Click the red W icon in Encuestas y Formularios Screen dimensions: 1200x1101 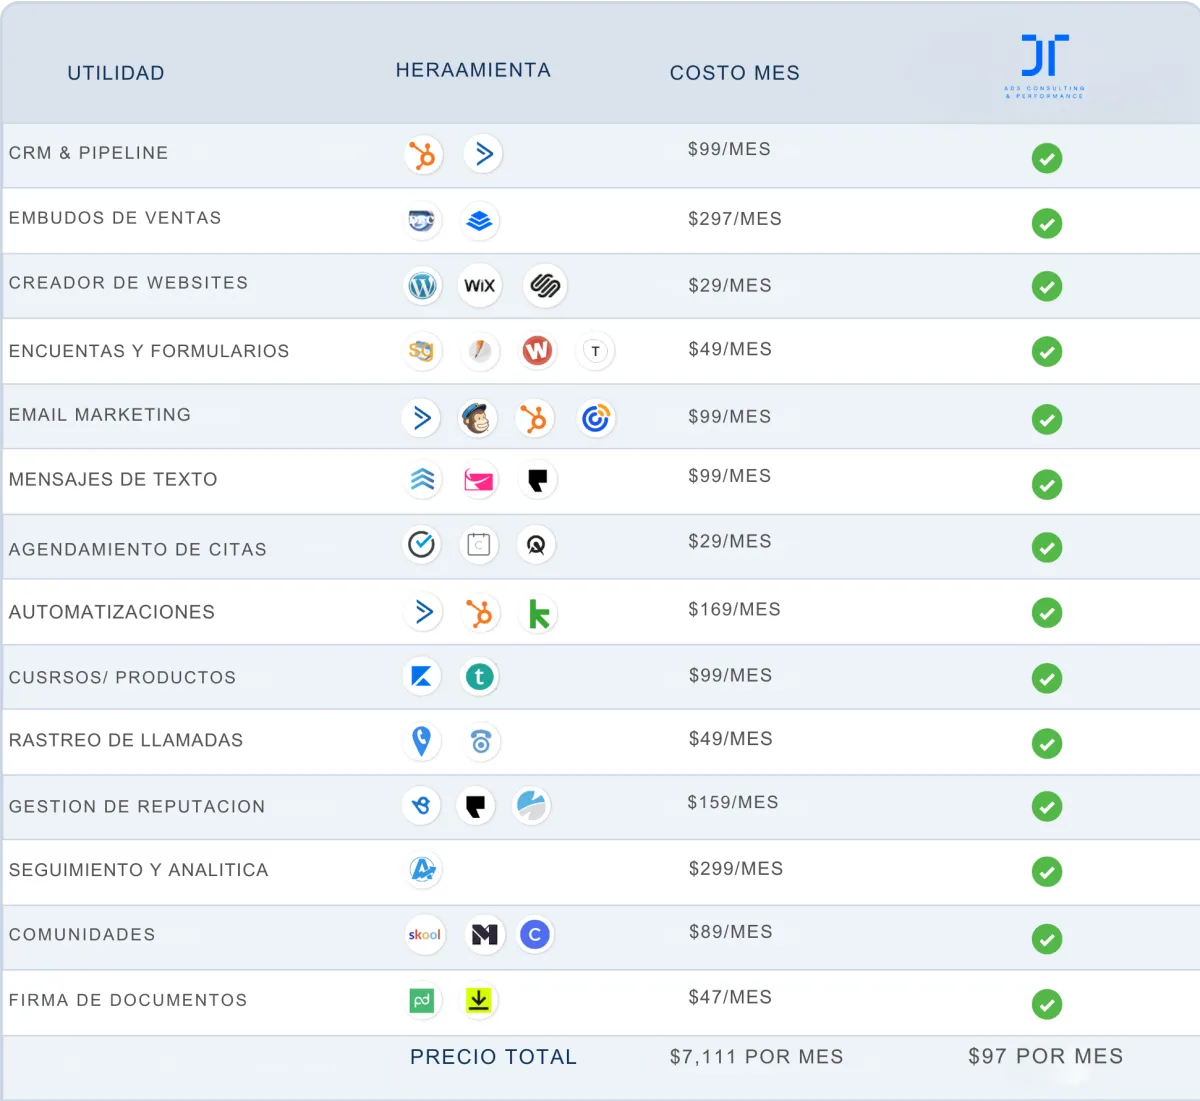point(538,350)
